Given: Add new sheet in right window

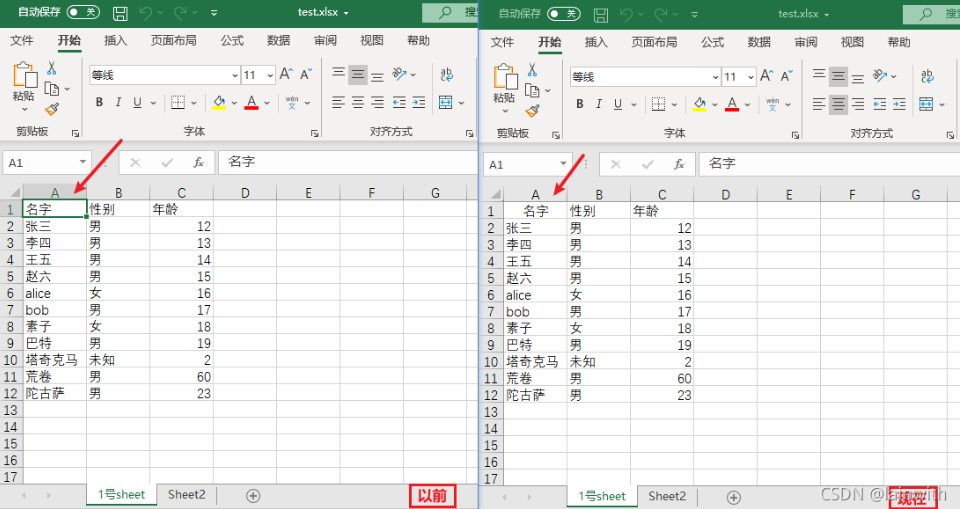Looking at the screenshot, I should pos(733,497).
